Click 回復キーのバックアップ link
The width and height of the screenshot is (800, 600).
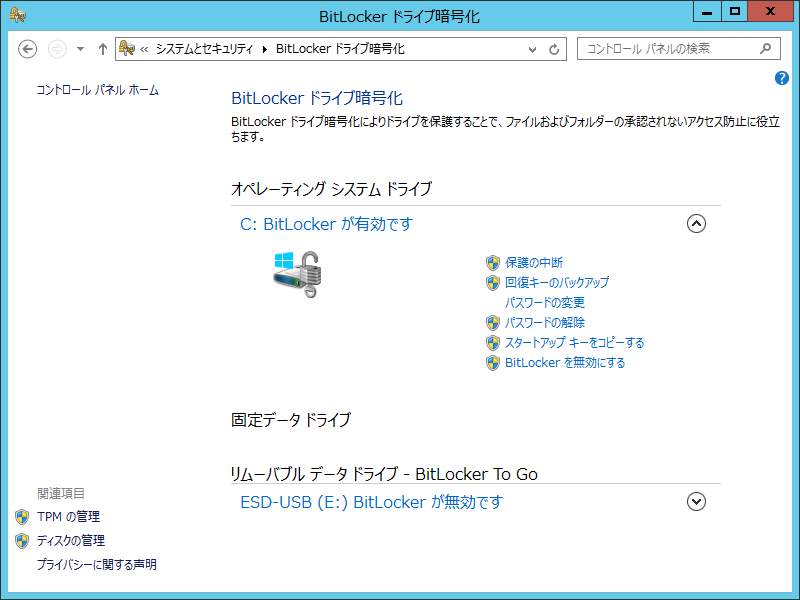coord(557,283)
